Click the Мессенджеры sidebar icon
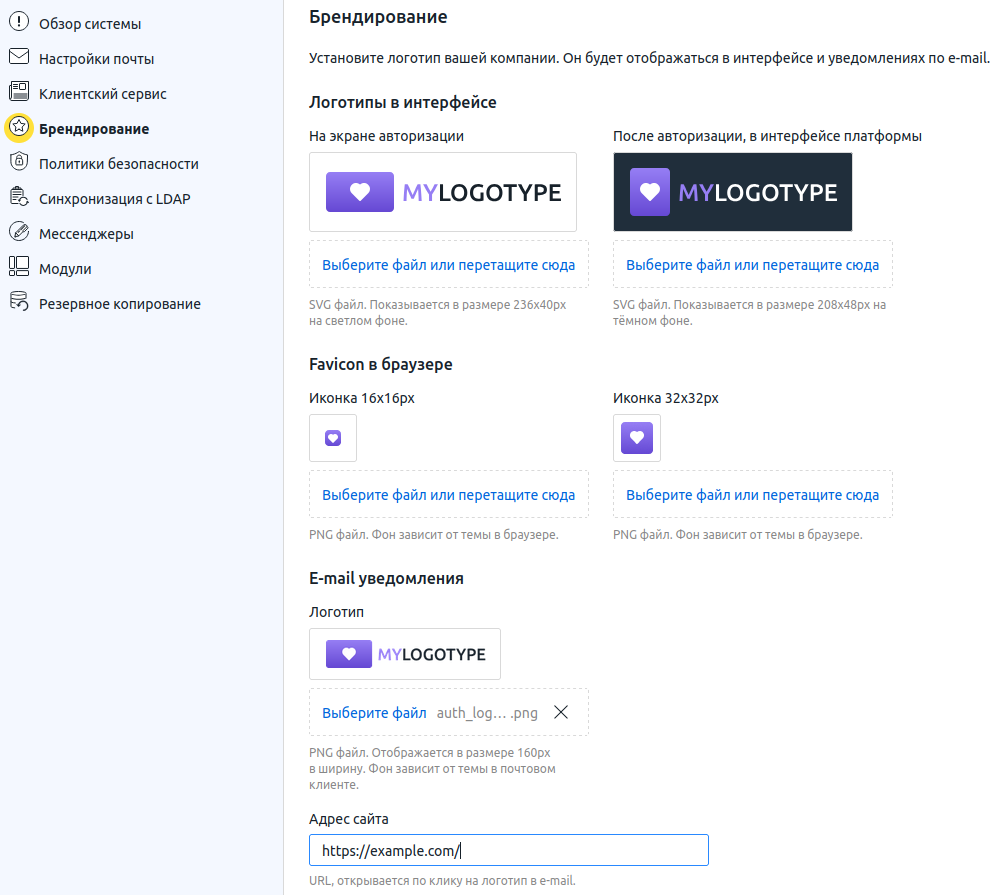 [x=19, y=232]
